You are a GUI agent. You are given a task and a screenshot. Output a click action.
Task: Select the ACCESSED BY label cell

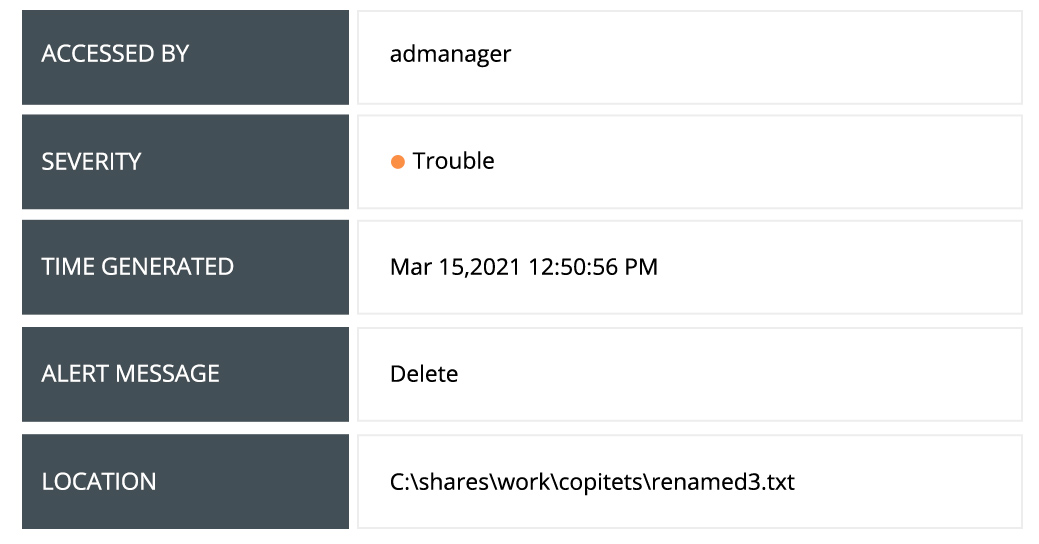(185, 54)
